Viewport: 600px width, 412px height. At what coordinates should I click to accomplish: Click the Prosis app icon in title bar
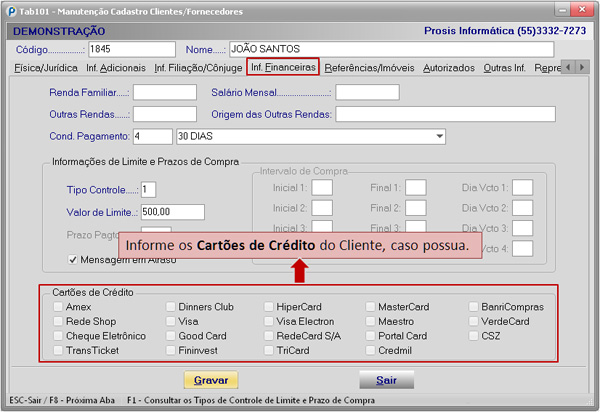pyautogui.click(x=12, y=11)
